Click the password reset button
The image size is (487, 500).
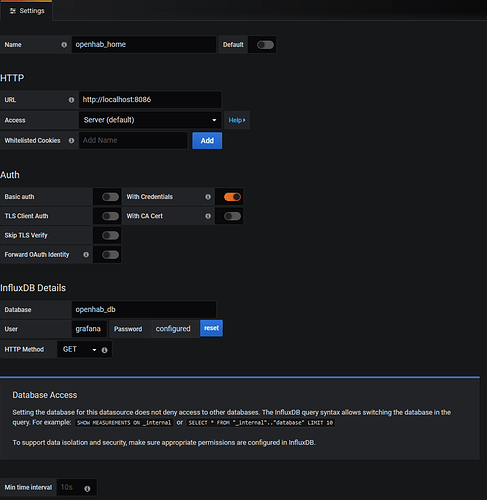pos(211,328)
